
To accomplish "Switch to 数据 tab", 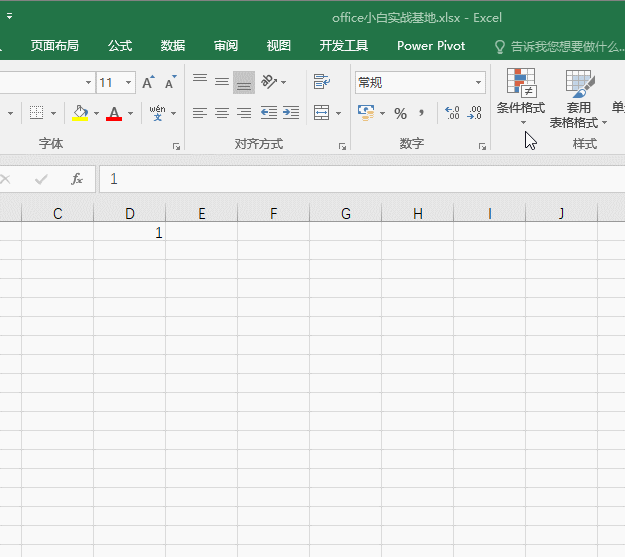I will tap(173, 46).
